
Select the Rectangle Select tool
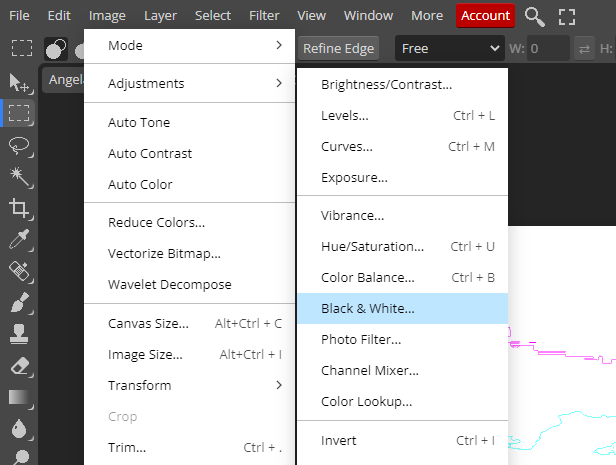(18, 113)
